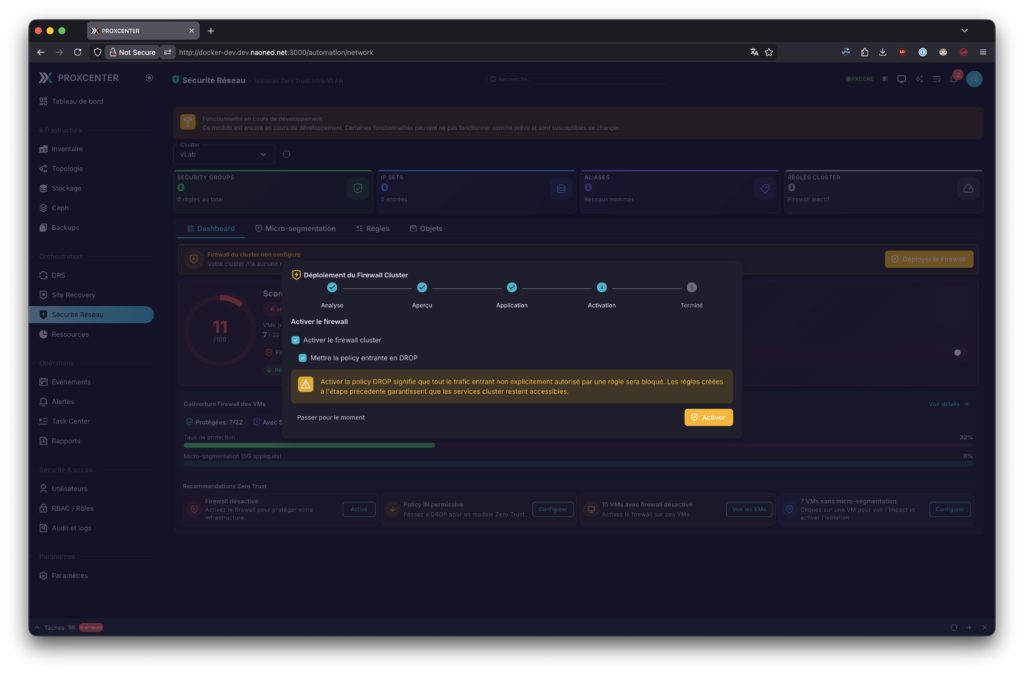Viewport: 1024px width, 674px height.
Task: Click the yellow Activer button
Action: pyautogui.click(x=708, y=417)
